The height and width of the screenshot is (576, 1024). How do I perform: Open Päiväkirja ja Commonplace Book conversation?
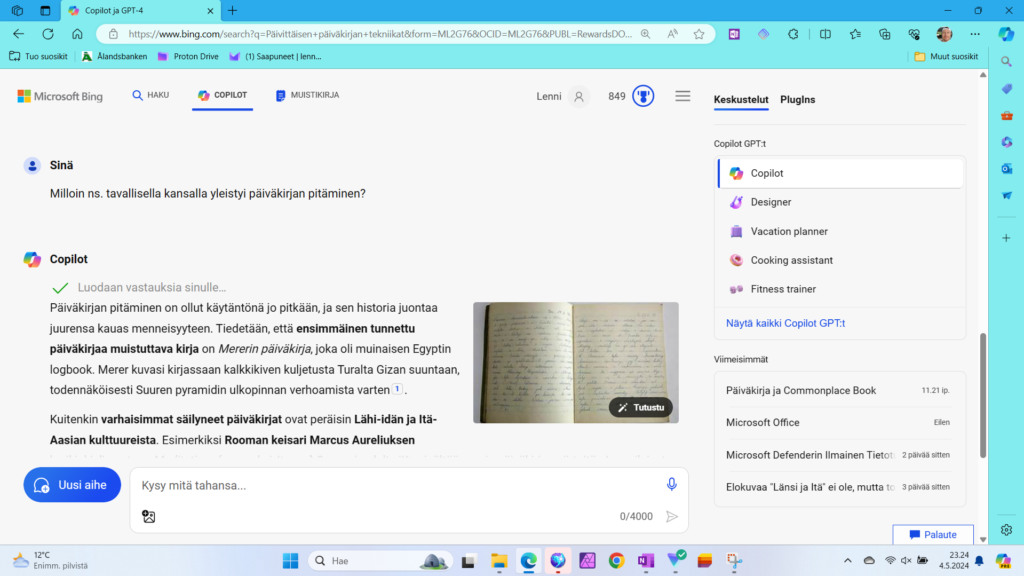[x=839, y=391]
